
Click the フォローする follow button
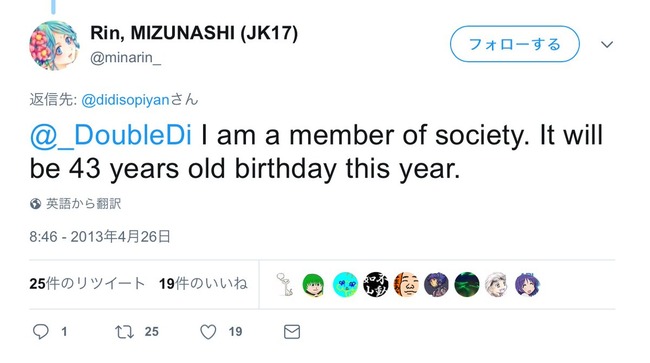click(x=514, y=44)
